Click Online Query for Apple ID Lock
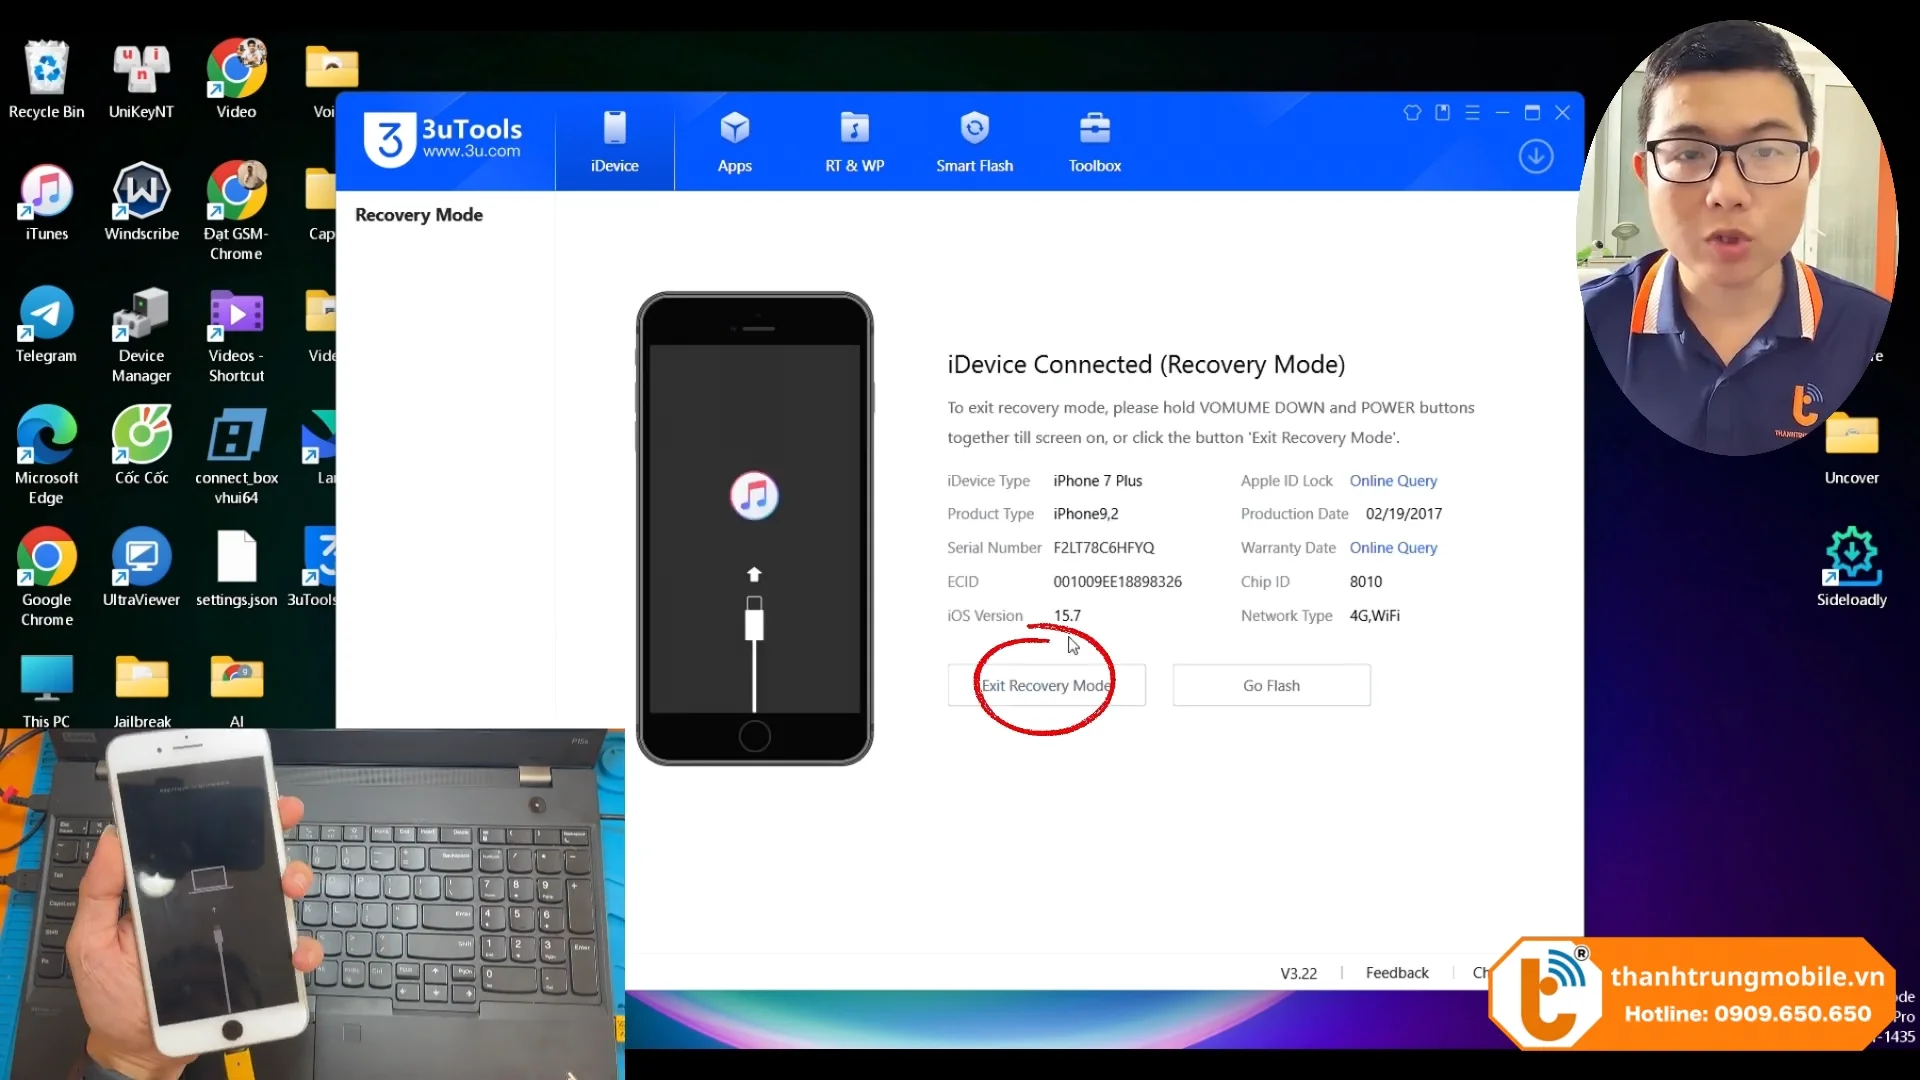The width and height of the screenshot is (1920, 1080). pyautogui.click(x=1393, y=481)
